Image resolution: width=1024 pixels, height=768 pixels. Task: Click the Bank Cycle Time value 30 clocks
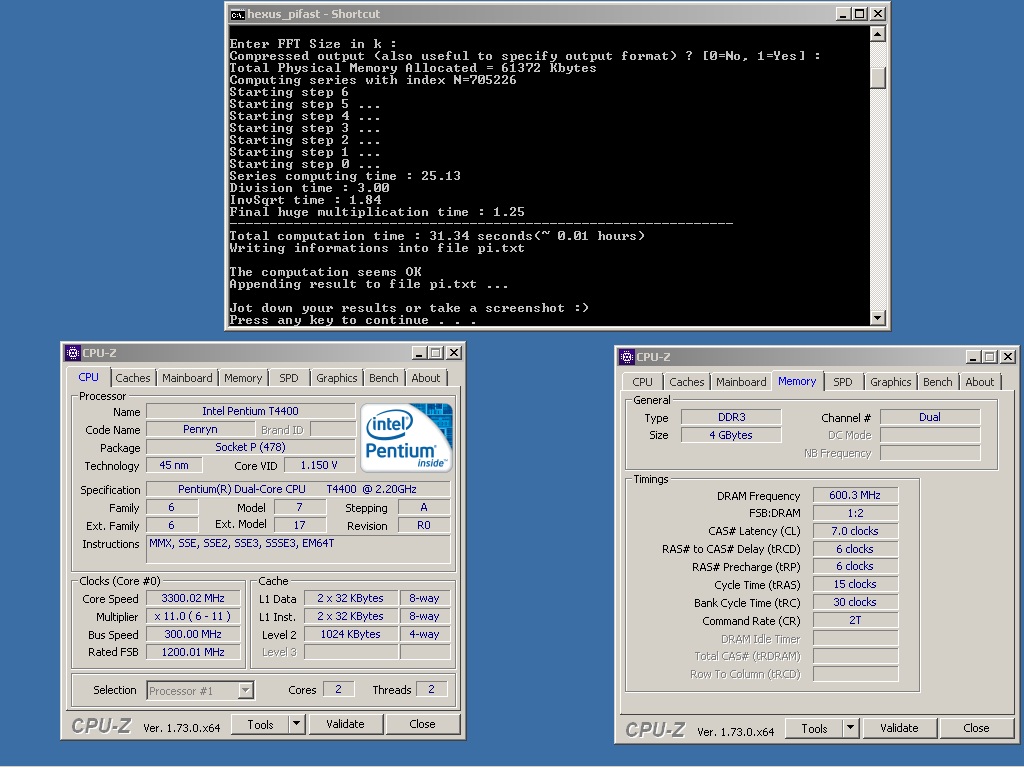click(x=855, y=602)
